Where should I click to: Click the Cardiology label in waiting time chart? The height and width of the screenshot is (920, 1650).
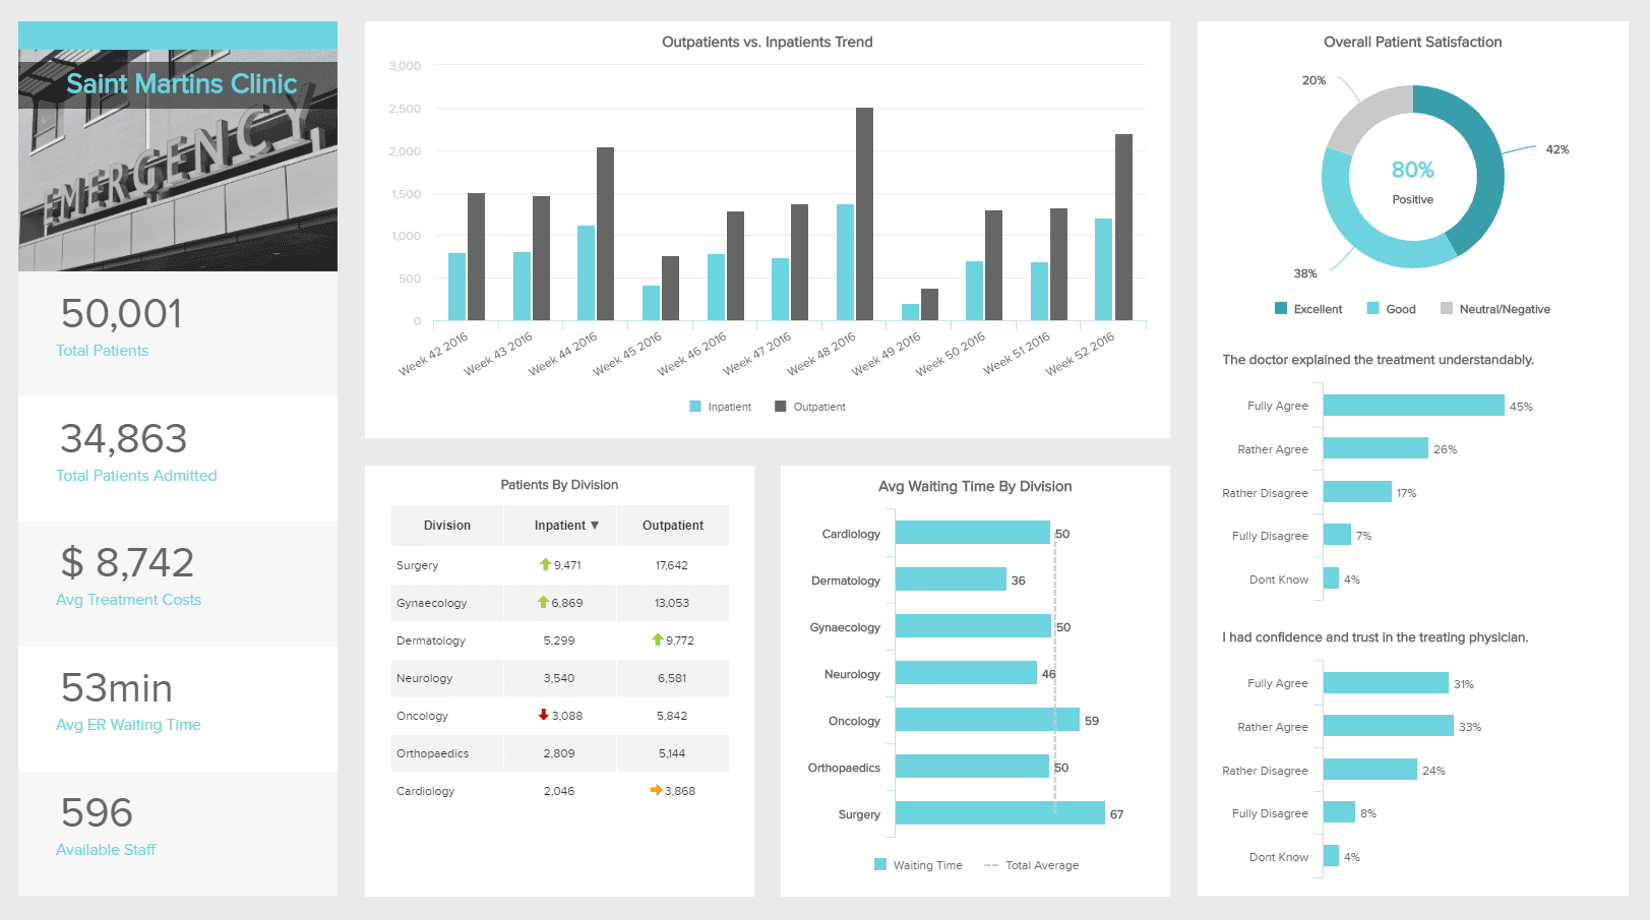coord(851,534)
